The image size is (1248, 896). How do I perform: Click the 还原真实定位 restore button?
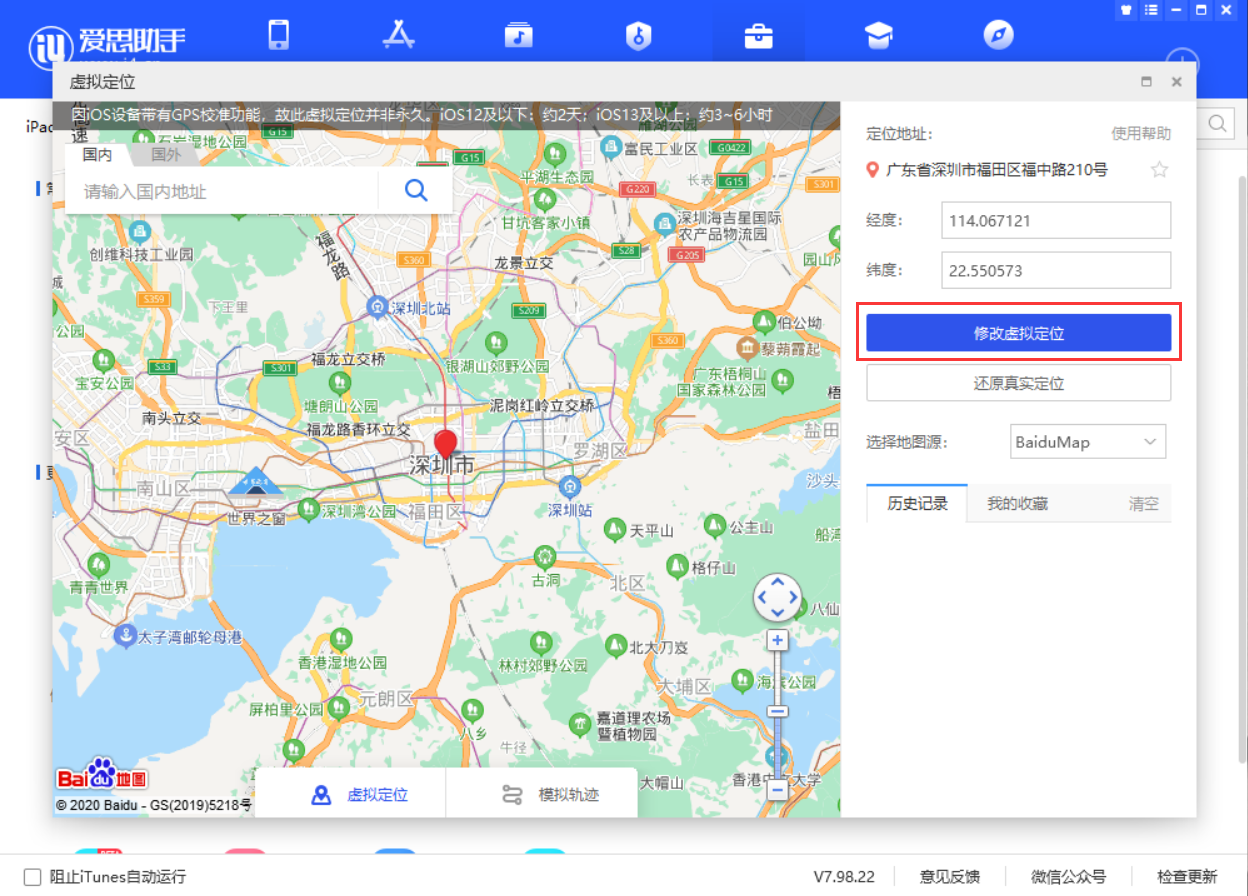click(1018, 383)
